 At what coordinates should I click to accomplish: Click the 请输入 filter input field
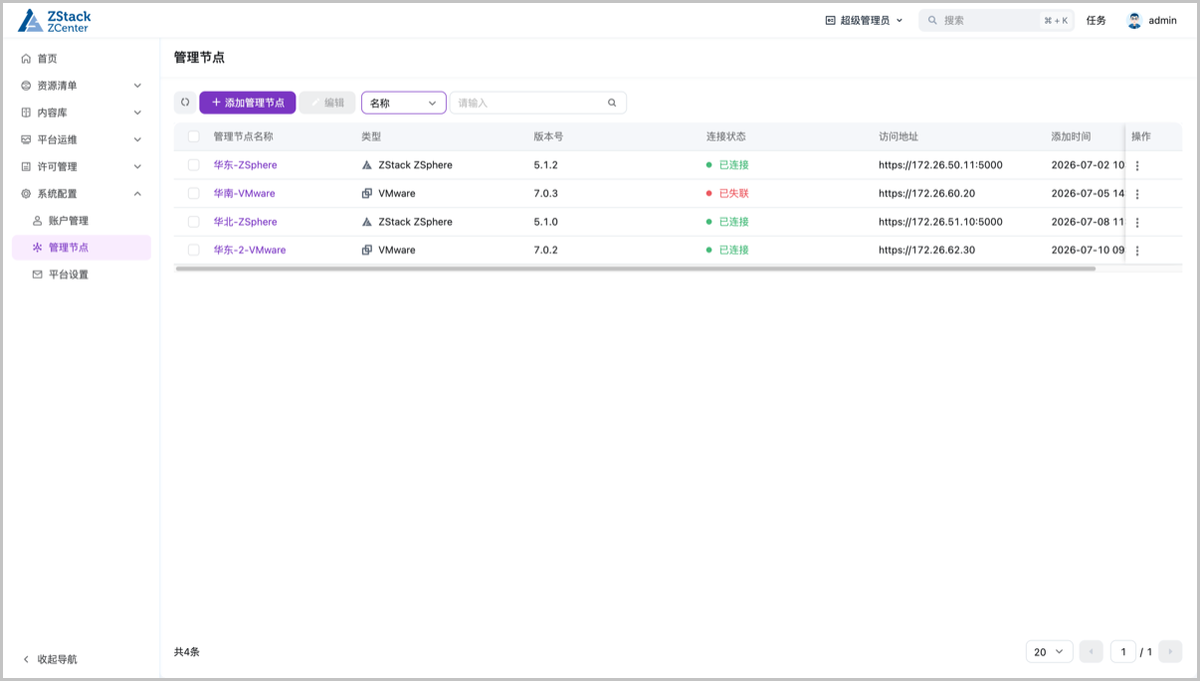pyautogui.click(x=538, y=102)
